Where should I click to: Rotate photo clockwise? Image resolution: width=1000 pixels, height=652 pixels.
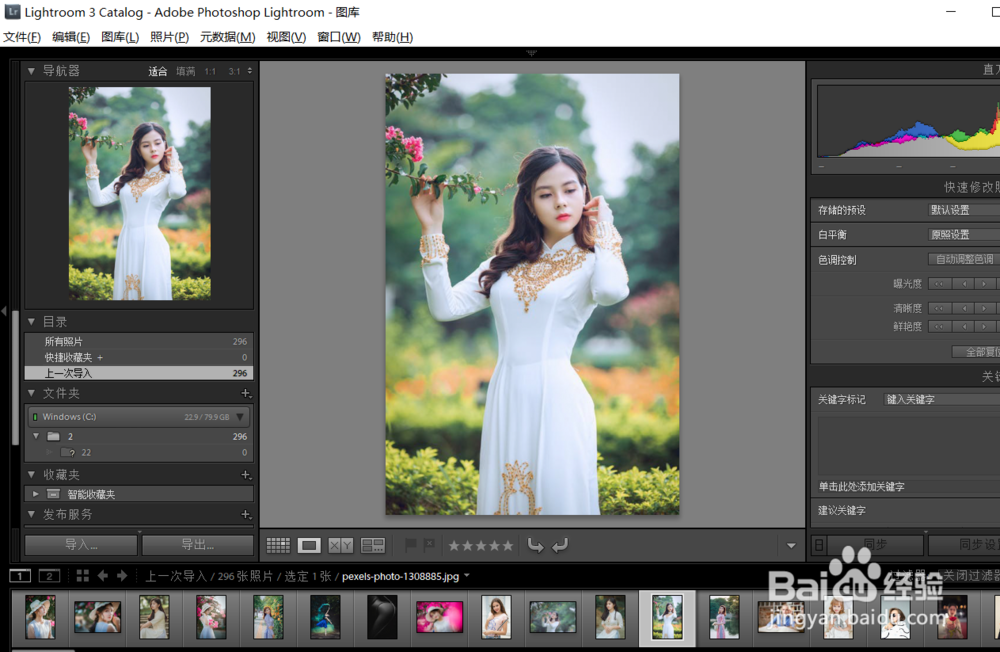pyautogui.click(x=560, y=545)
